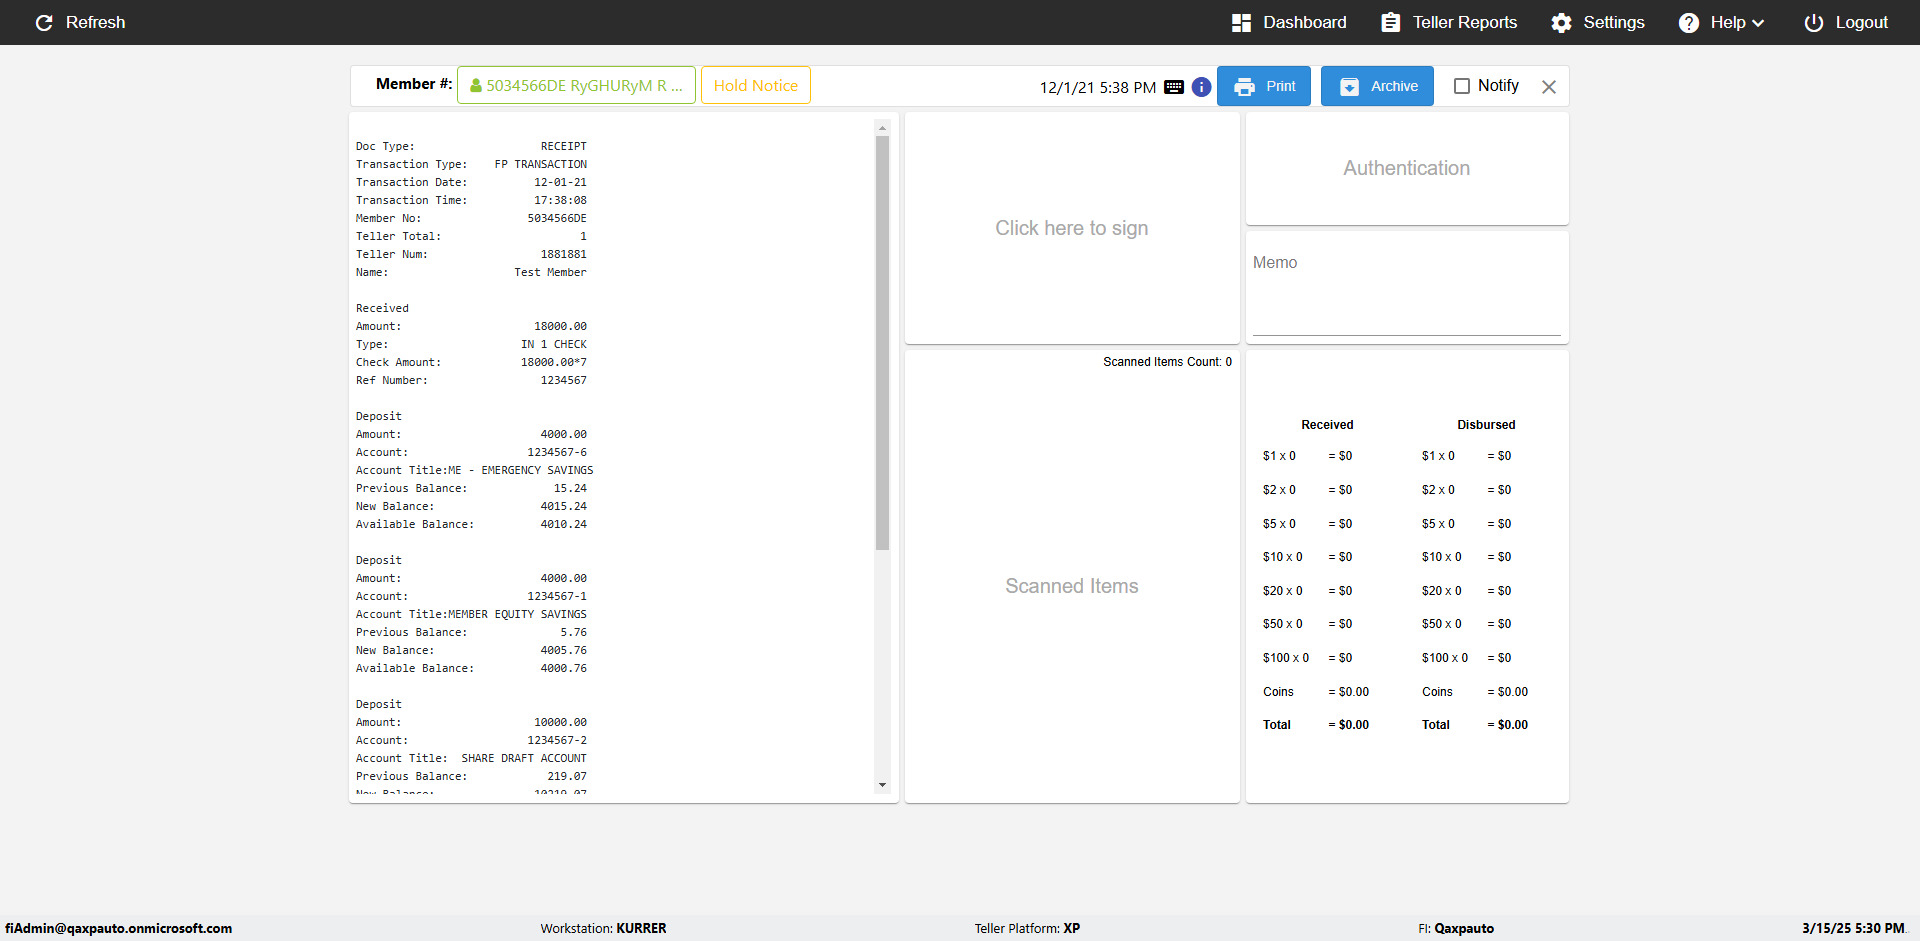Click 'FI: Qaxpauto' in status bar
Image resolution: width=1920 pixels, height=941 pixels.
[1456, 928]
